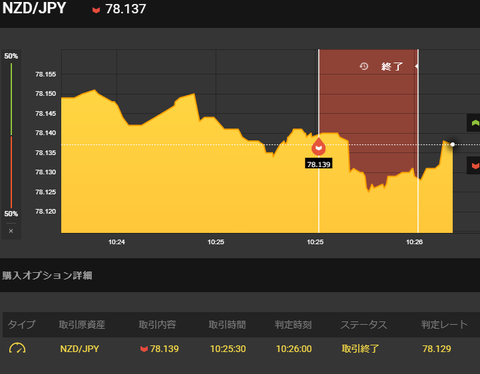
Task: Click the red portion of sentiment bar
Action: tap(11, 172)
